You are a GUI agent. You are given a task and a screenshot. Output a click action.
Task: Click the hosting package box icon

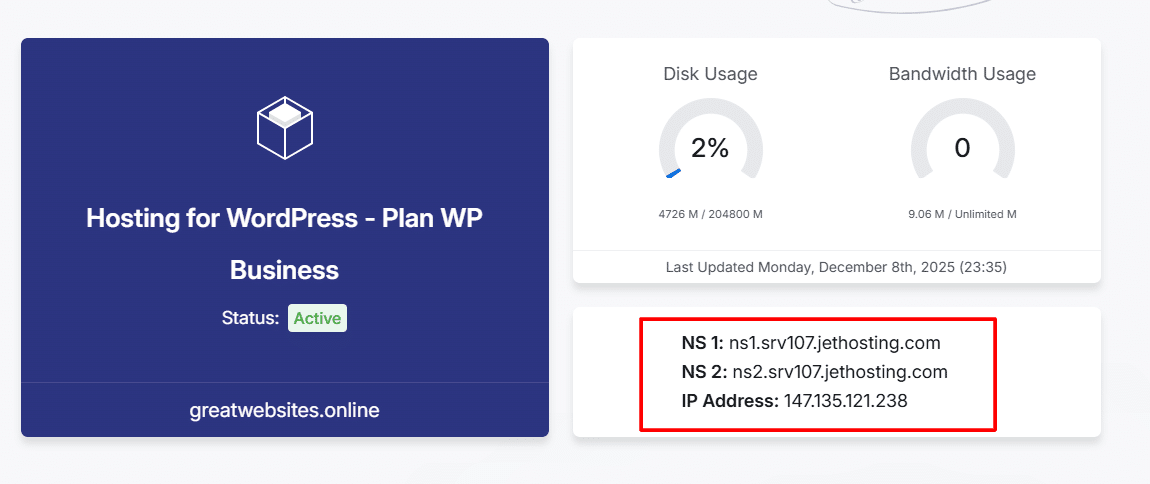coord(285,127)
